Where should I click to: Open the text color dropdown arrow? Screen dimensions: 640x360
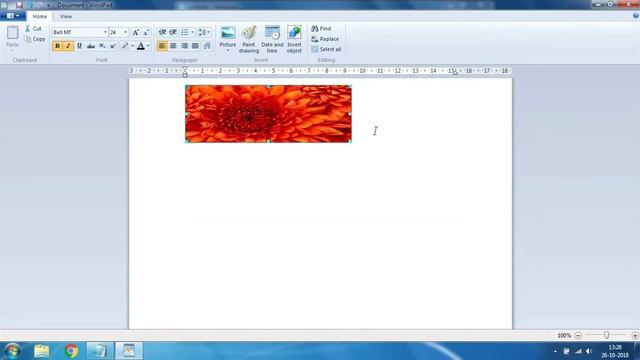[148, 46]
